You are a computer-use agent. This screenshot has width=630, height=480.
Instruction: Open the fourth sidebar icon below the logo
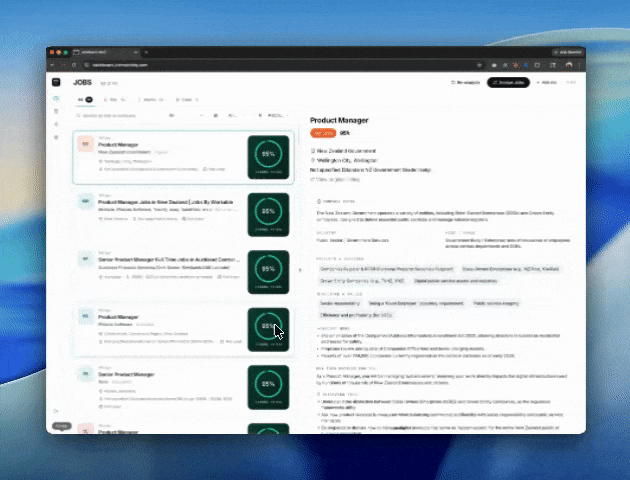[x=56, y=137]
